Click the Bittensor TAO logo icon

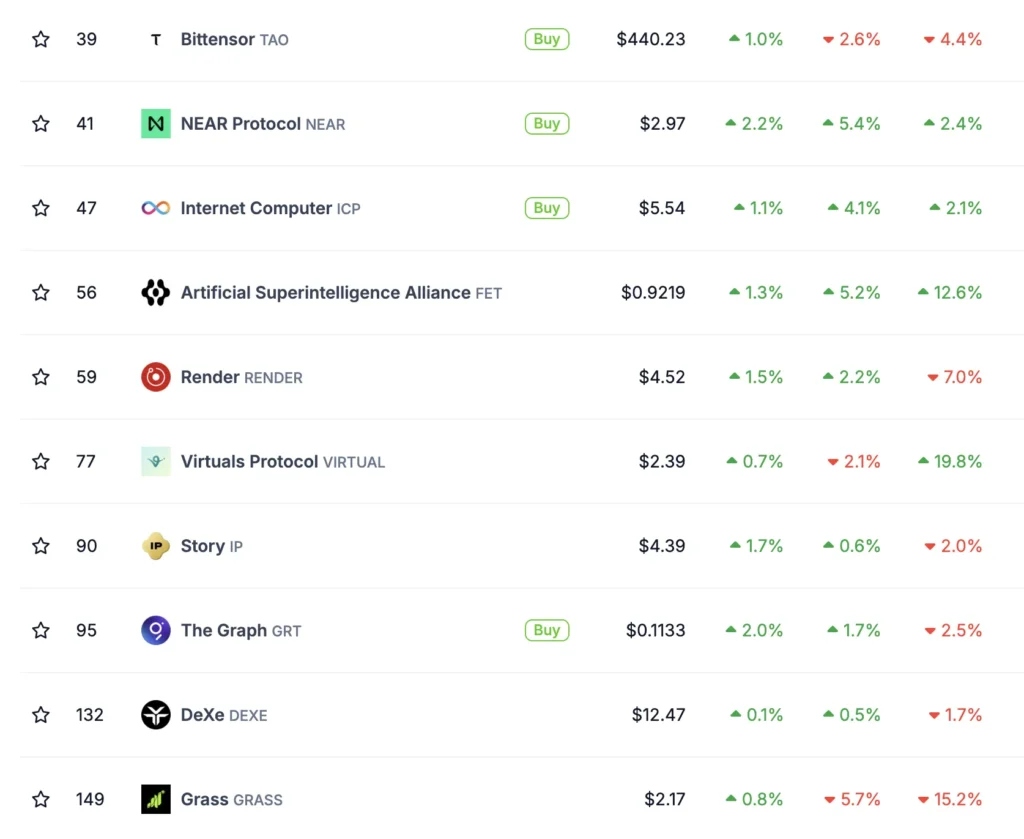(155, 40)
